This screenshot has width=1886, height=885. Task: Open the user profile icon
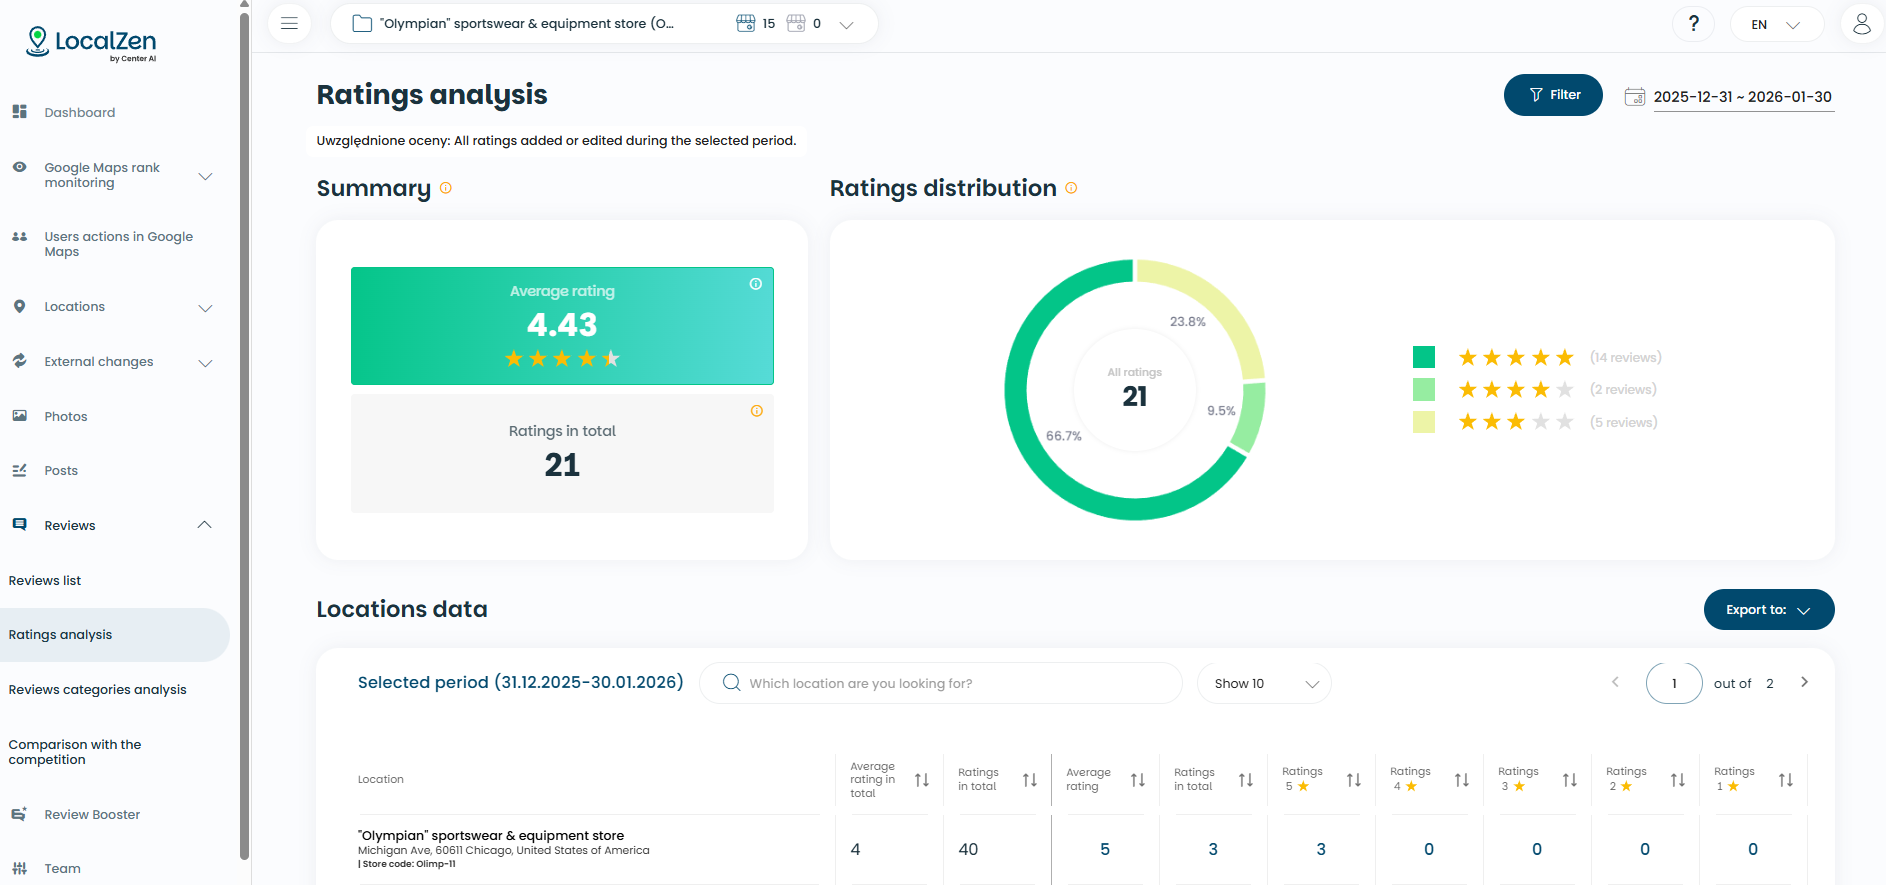coord(1861,24)
